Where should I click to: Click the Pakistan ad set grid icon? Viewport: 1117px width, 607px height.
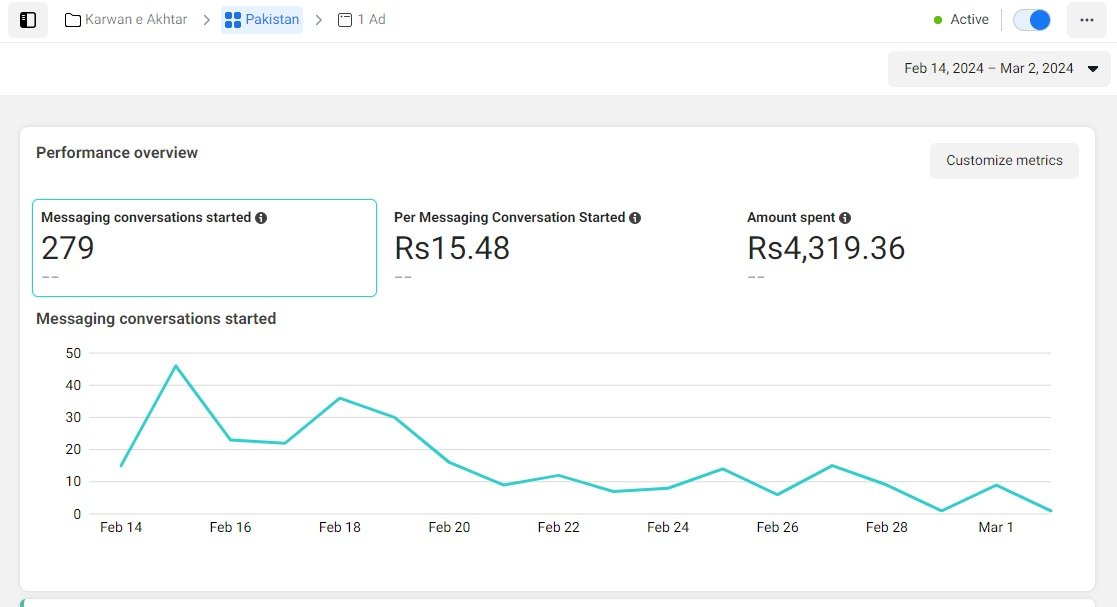(x=233, y=20)
